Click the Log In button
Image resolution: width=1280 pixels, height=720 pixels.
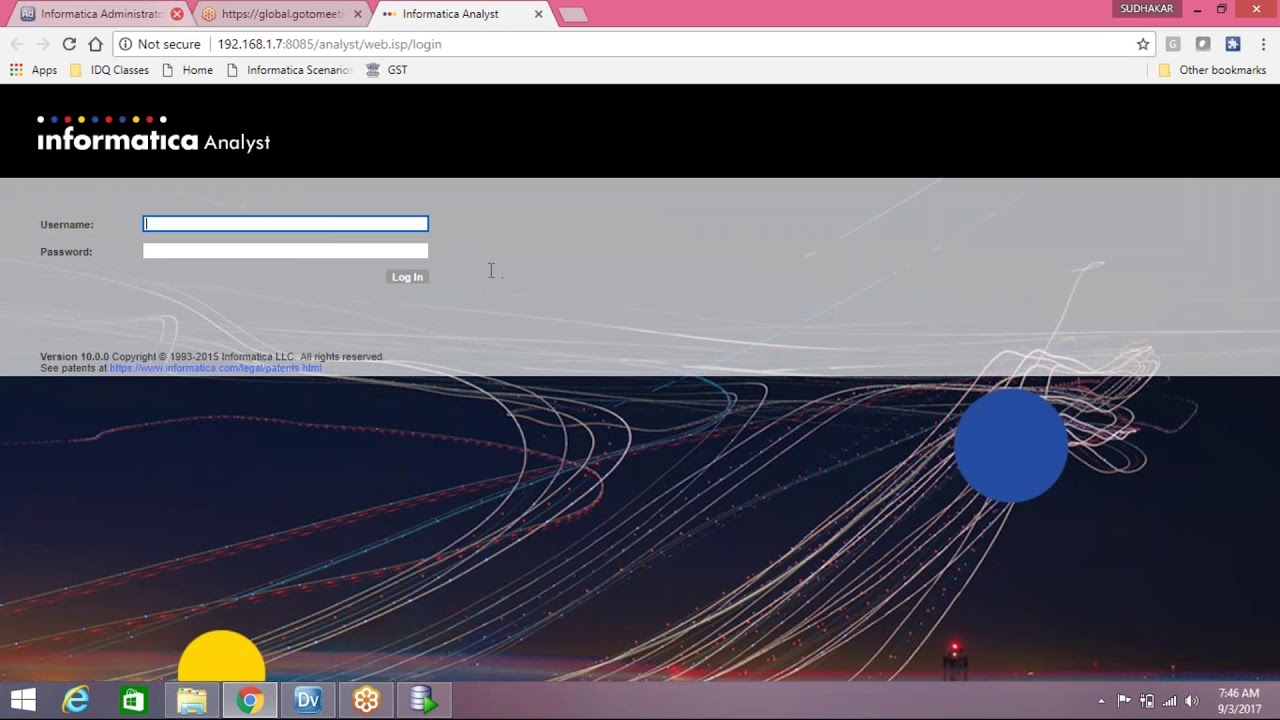coord(407,277)
